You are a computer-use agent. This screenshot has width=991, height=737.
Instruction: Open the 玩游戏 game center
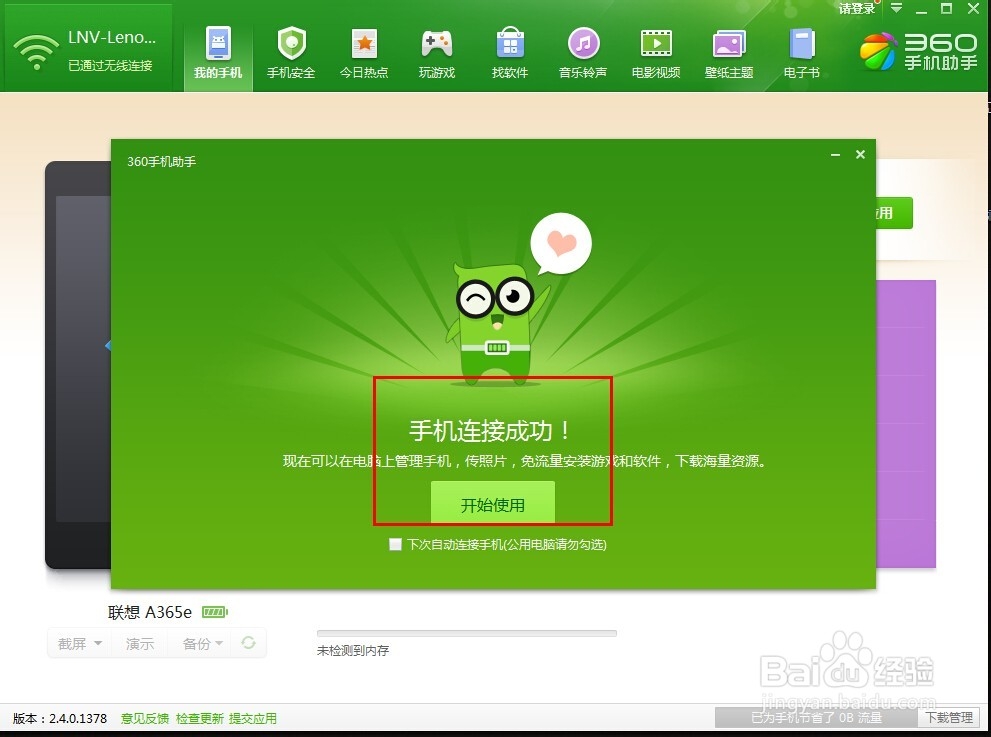click(437, 52)
